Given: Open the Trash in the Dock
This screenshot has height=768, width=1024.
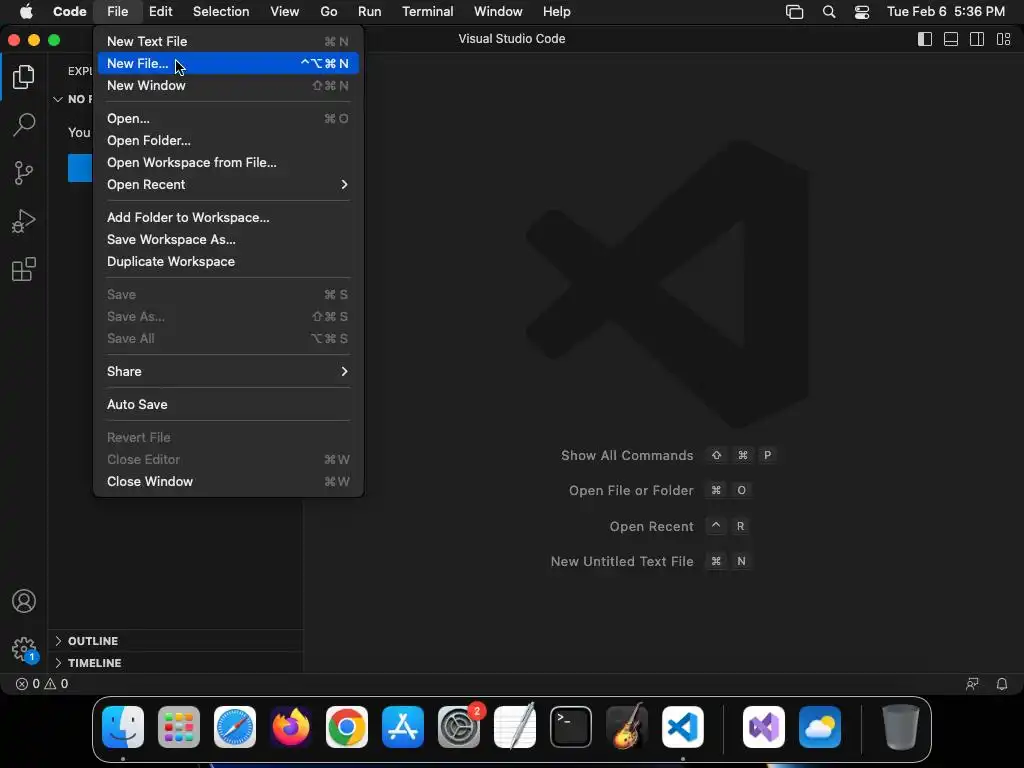Looking at the screenshot, I should (x=901, y=727).
